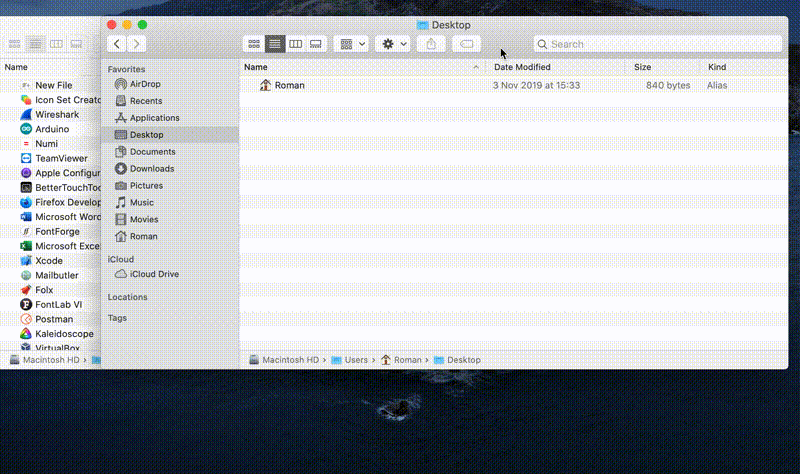
Task: Click the Tags sidebar heading
Action: point(117,318)
